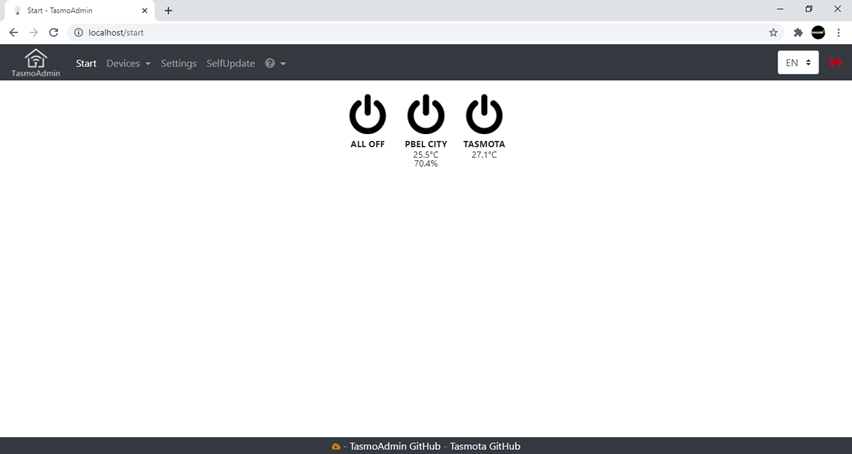Open the Start menu item
Viewport: 852px width, 454px height.
(86, 64)
